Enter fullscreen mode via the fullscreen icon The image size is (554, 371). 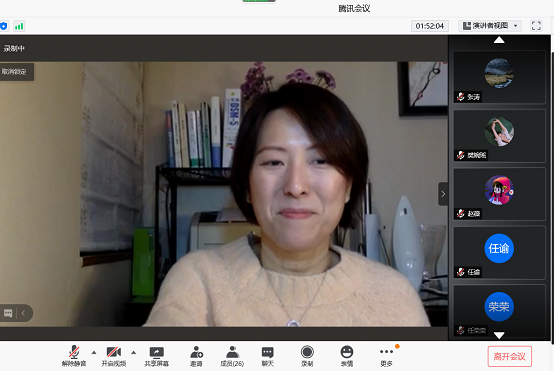(536, 26)
